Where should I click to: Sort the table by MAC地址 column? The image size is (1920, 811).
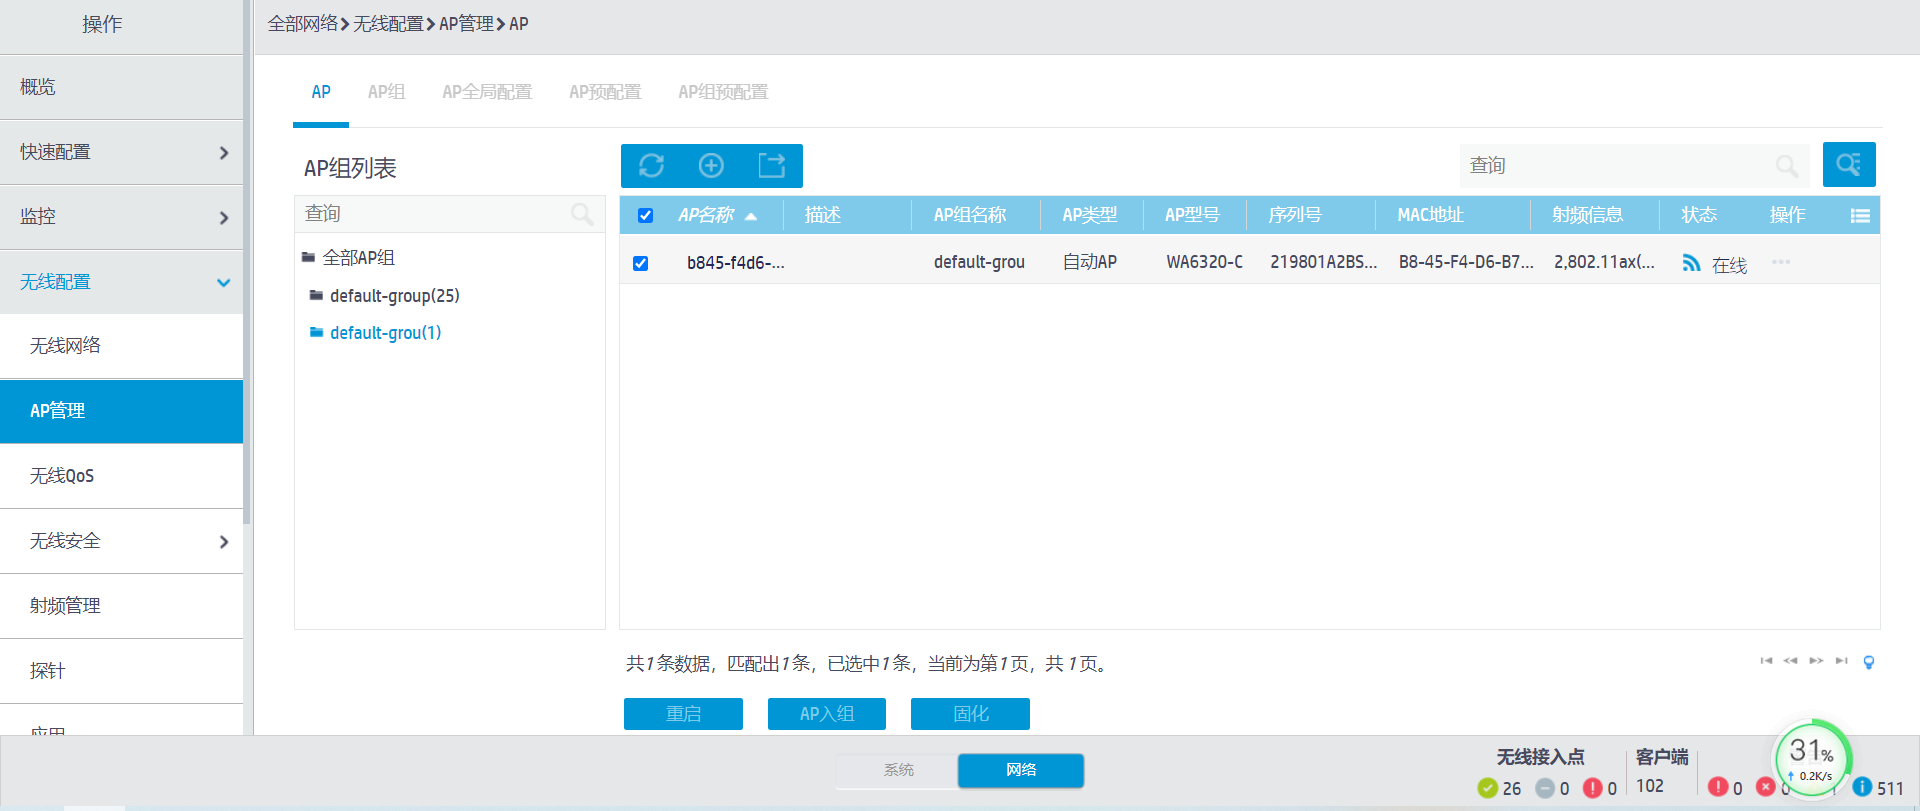1430,215
